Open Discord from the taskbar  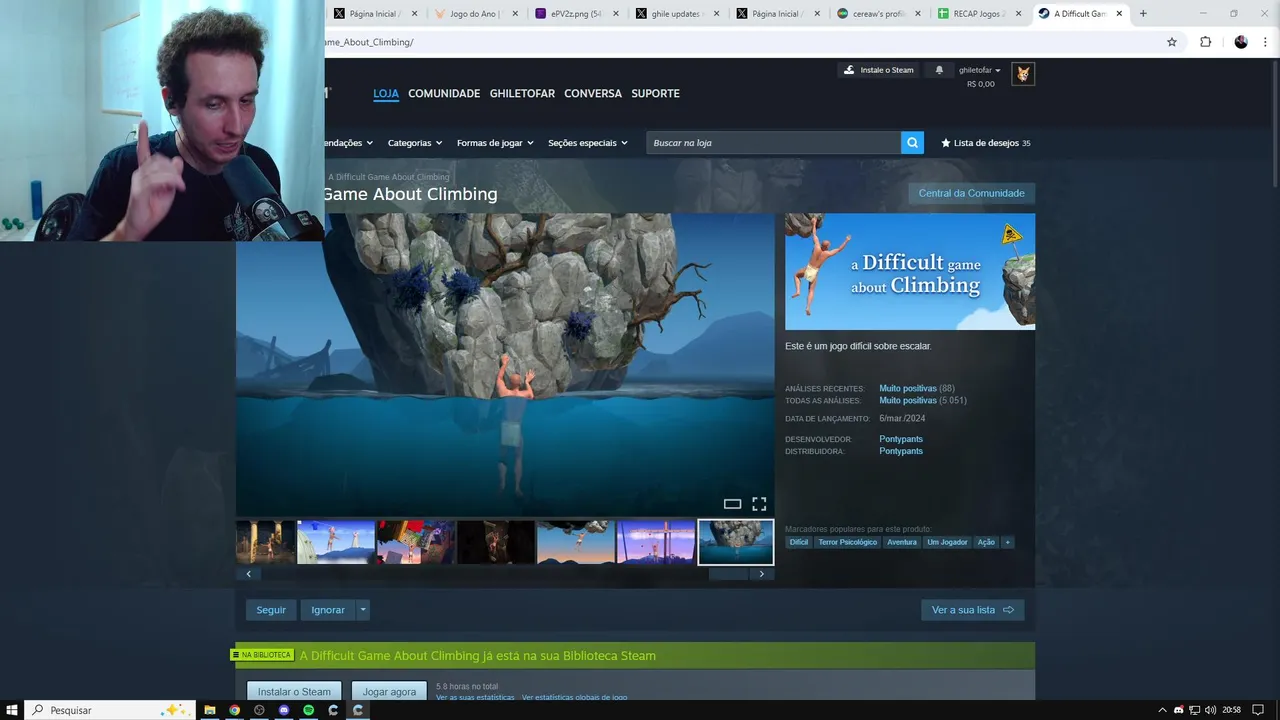(x=284, y=710)
